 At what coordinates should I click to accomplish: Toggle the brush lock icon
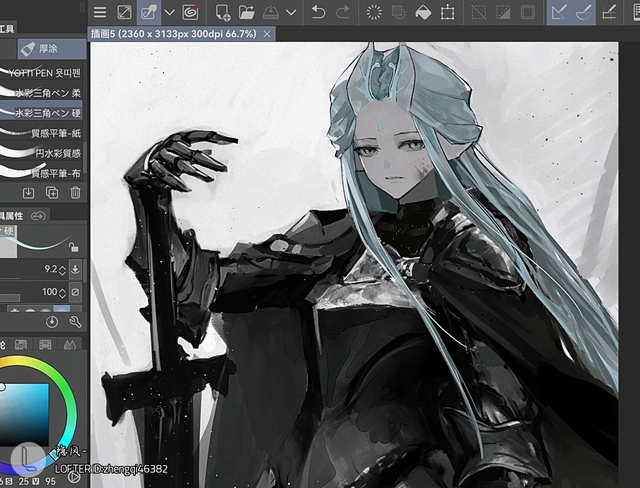coord(73,247)
